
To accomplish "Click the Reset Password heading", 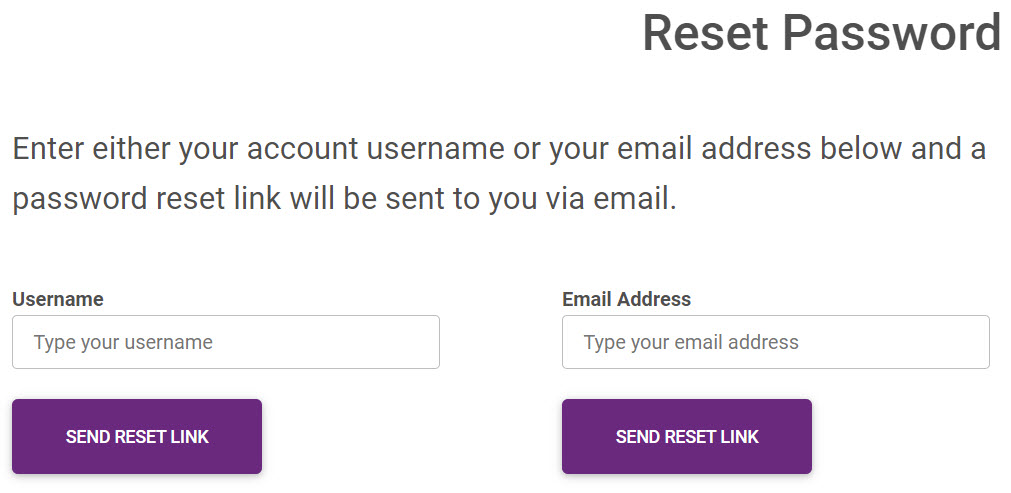I will pyautogui.click(x=821, y=33).
